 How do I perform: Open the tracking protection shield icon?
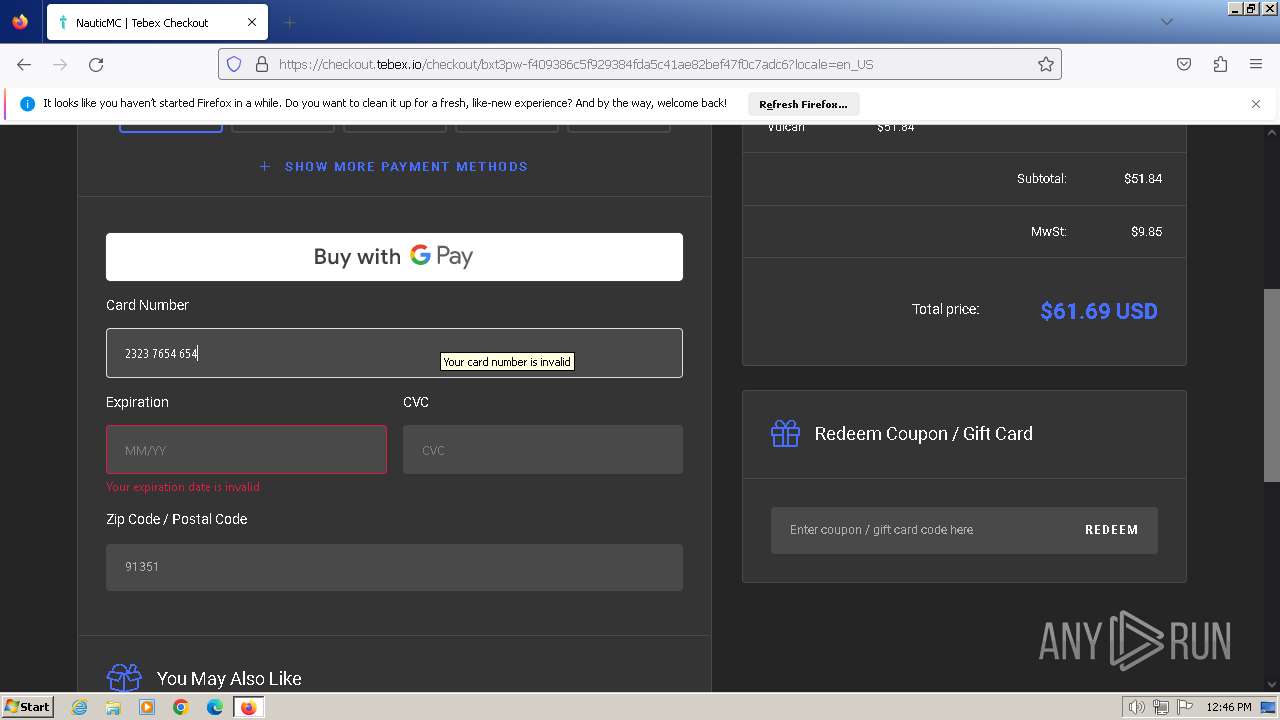234,64
